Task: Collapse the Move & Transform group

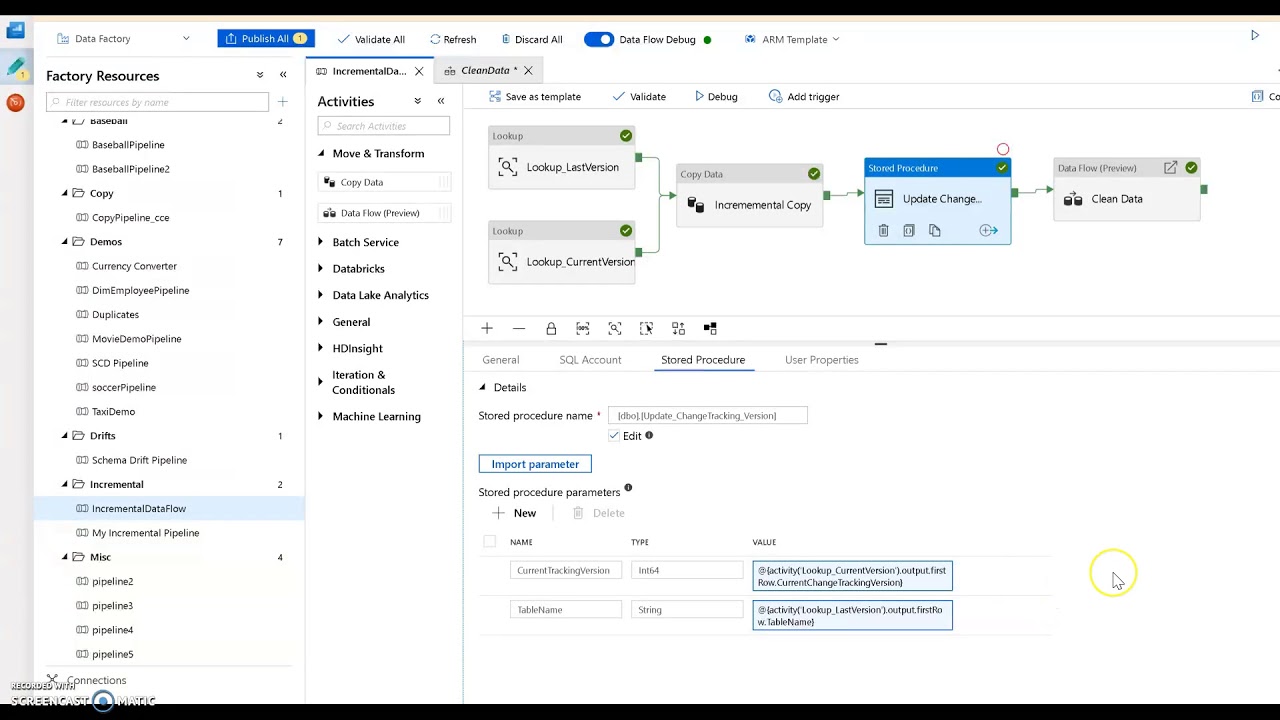Action: (321, 153)
